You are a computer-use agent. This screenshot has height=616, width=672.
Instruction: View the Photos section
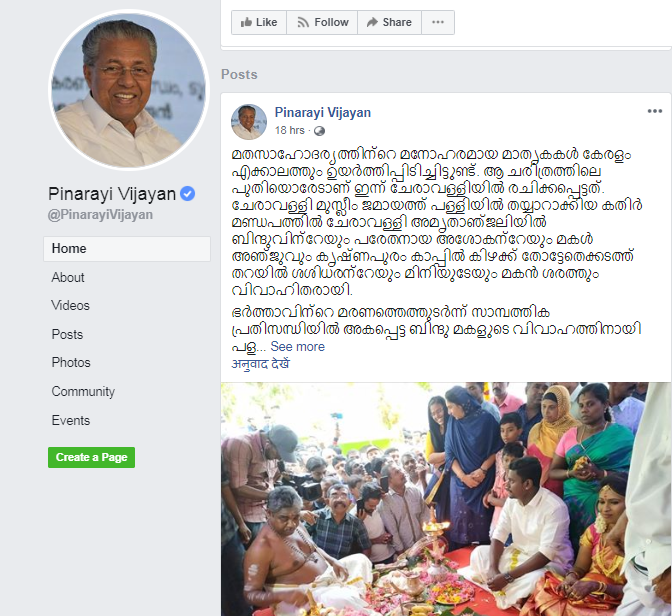click(71, 363)
